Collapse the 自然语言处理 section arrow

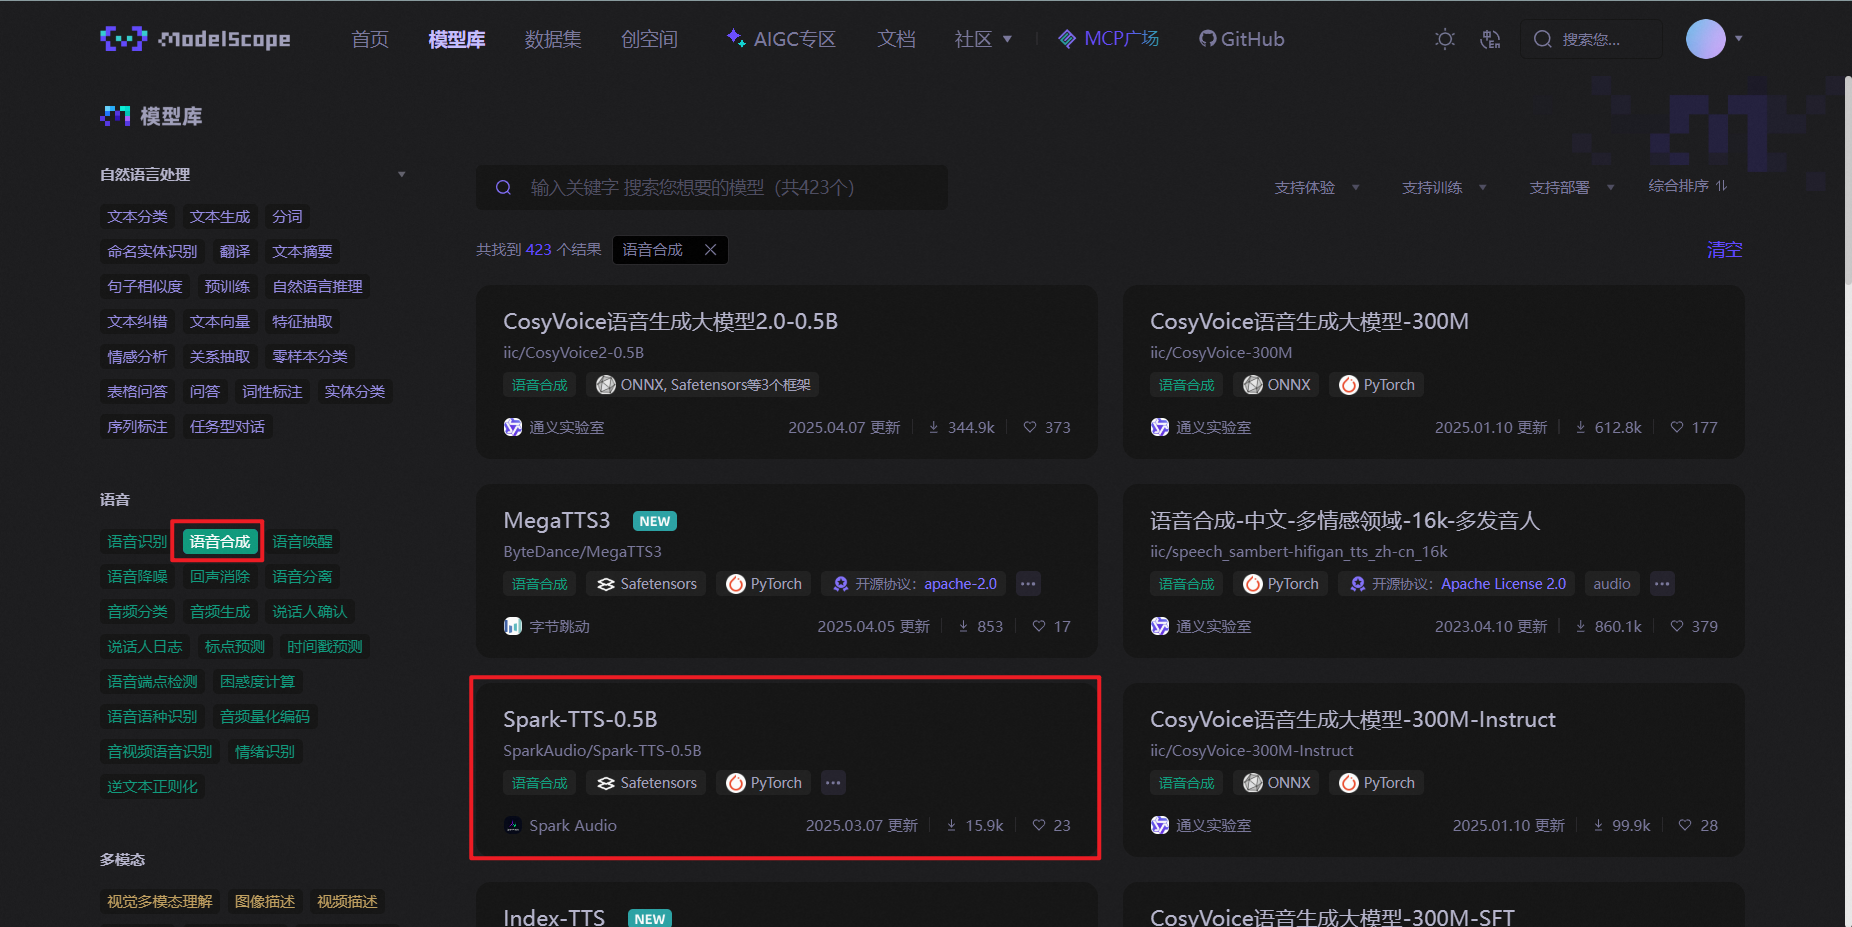[402, 174]
